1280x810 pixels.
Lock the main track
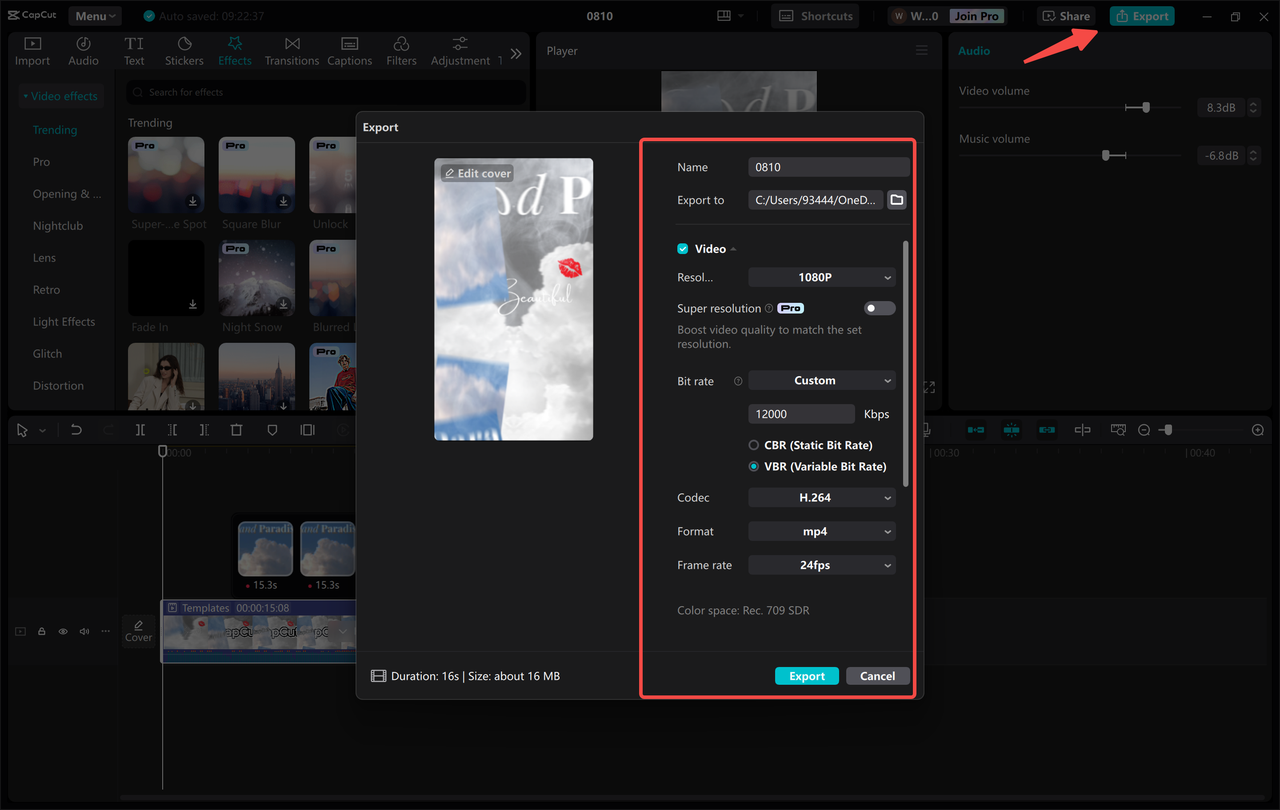tap(42, 631)
